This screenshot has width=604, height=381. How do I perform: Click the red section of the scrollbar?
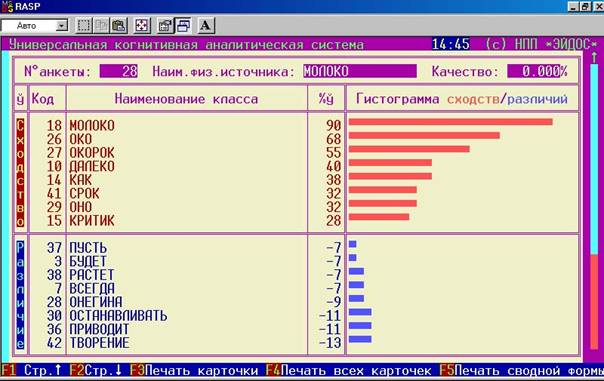[594, 301]
